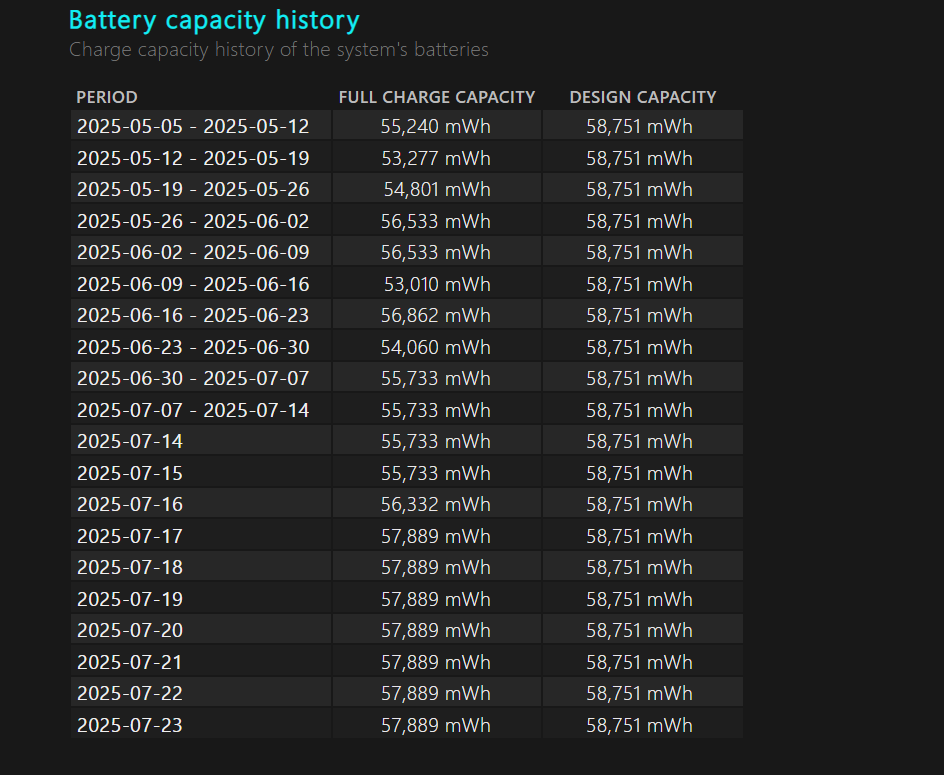Select the 2025-07-14 single-day row date

129,441
